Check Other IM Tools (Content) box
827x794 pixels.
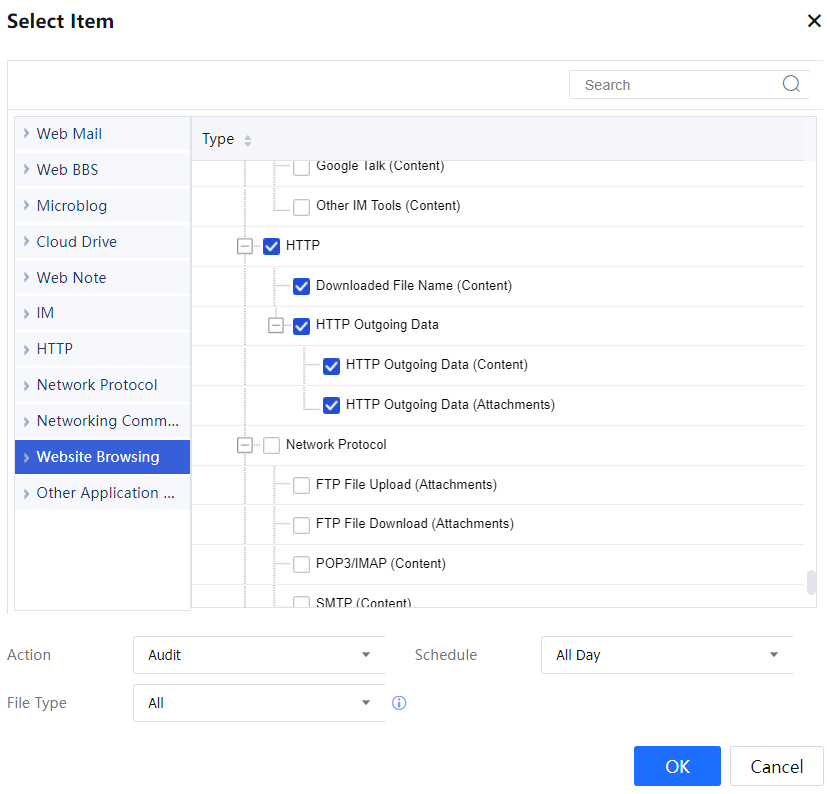tap(301, 207)
